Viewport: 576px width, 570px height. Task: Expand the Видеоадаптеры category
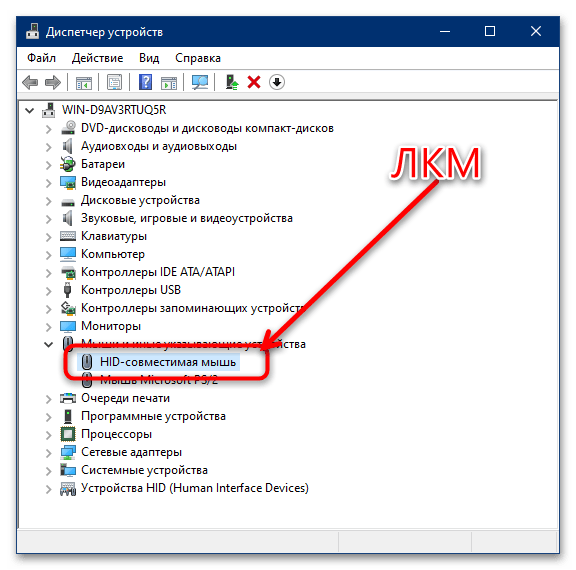point(48,183)
